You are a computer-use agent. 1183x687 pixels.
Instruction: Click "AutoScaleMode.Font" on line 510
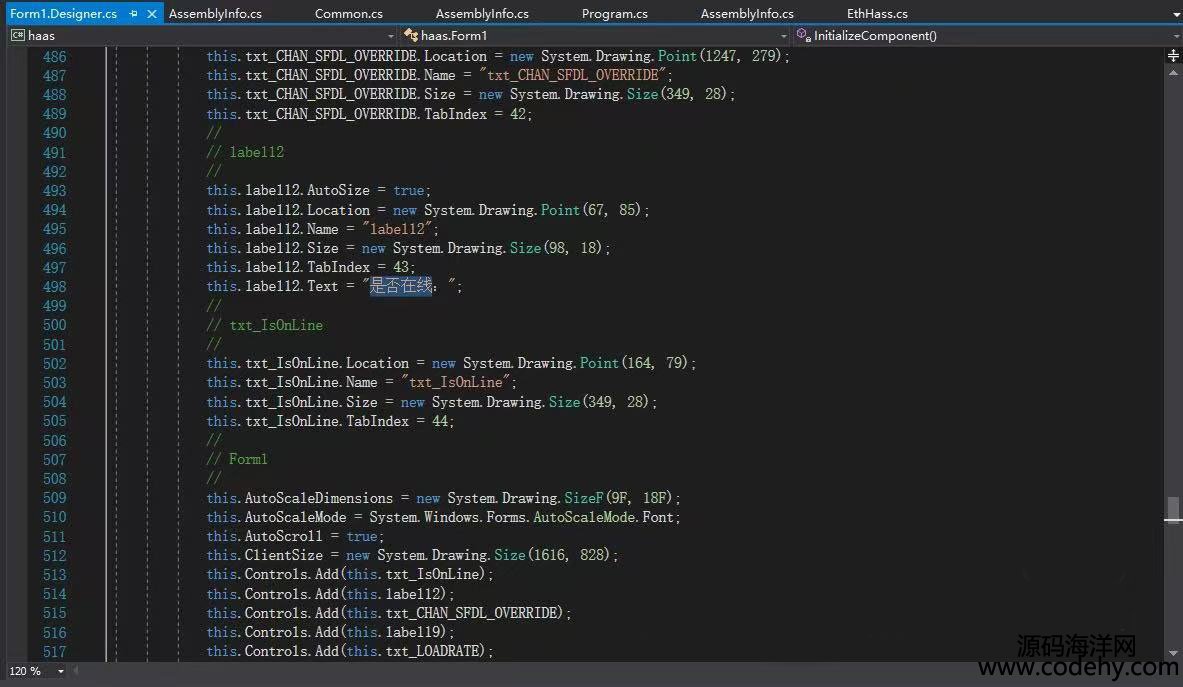(603, 517)
